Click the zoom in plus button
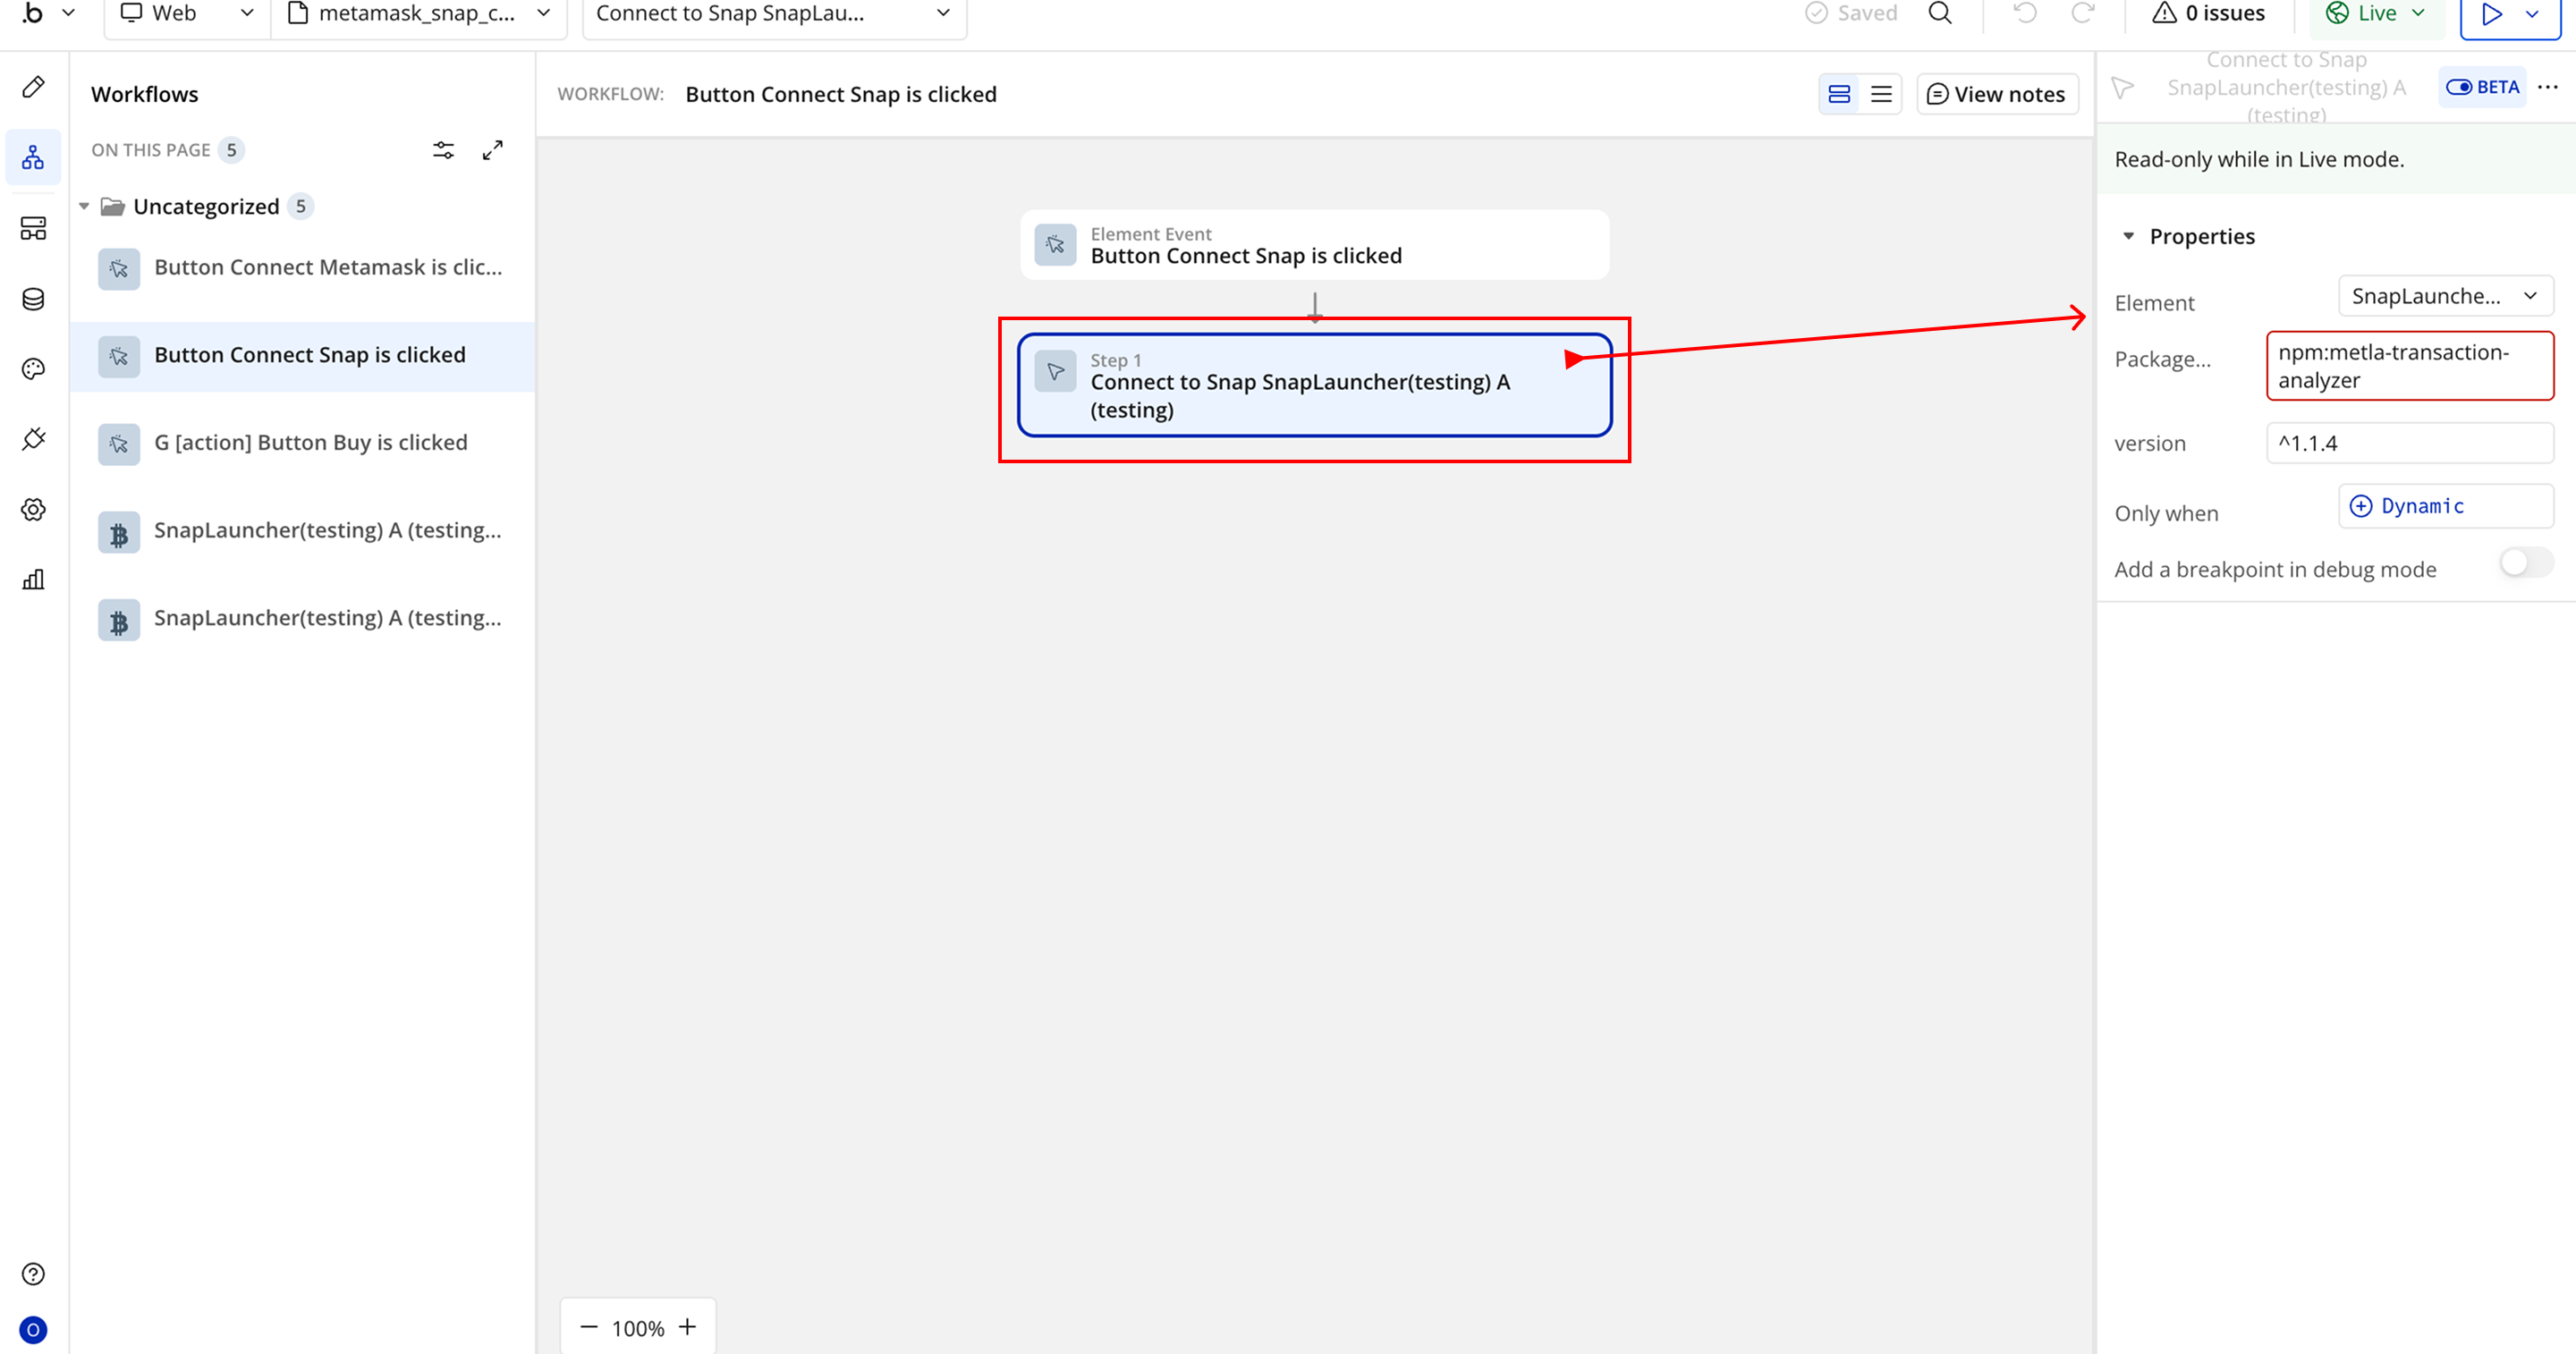 pyautogui.click(x=687, y=1327)
